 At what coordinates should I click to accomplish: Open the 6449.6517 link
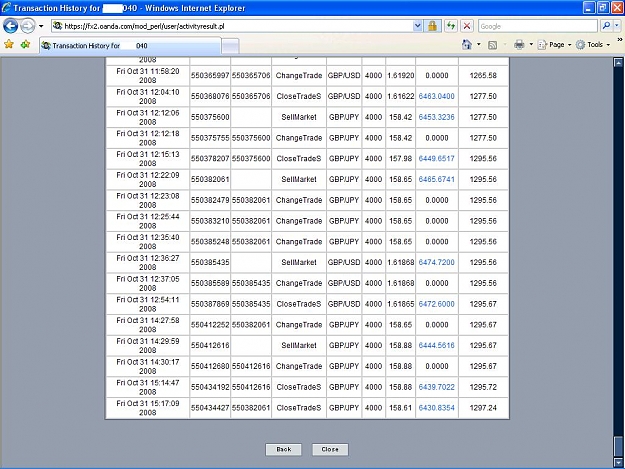coord(436,159)
